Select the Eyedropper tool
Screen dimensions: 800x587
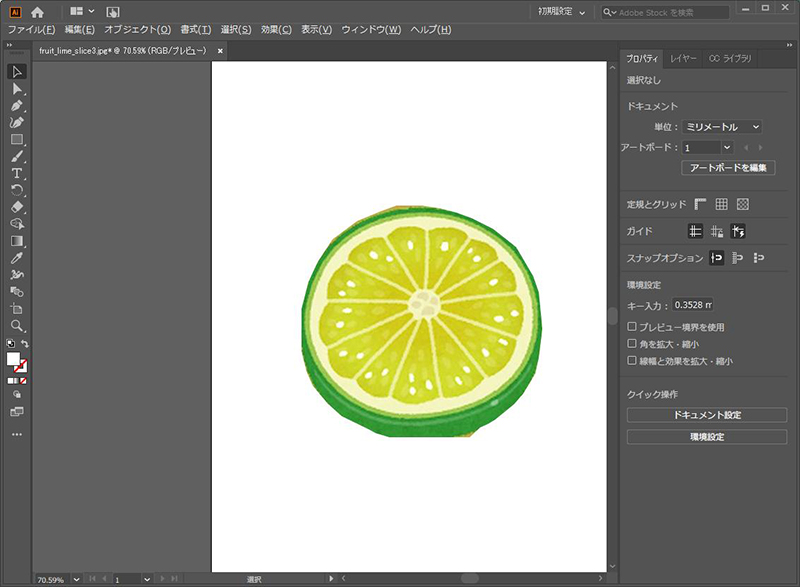click(17, 258)
